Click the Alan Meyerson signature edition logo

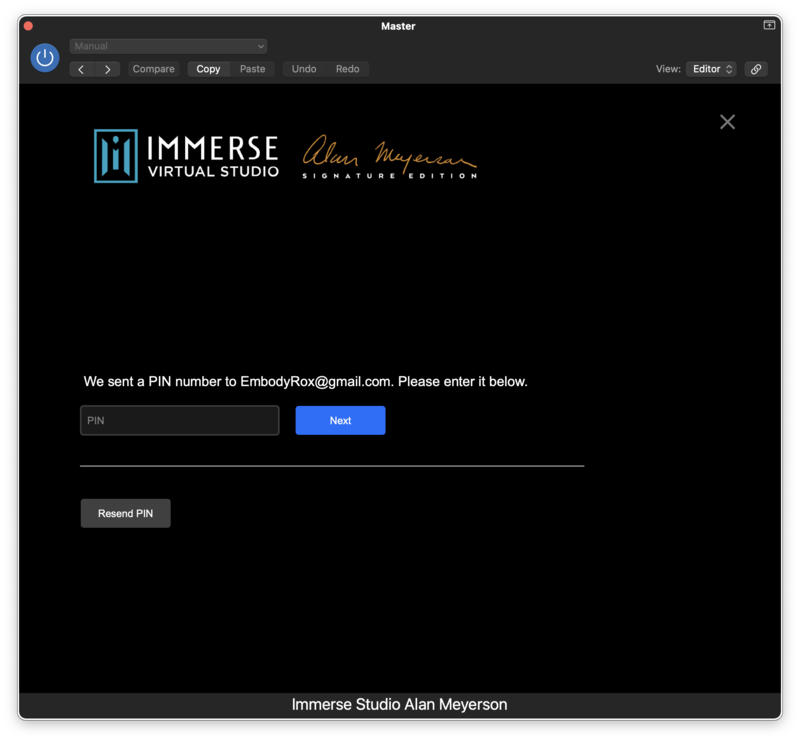pos(390,157)
